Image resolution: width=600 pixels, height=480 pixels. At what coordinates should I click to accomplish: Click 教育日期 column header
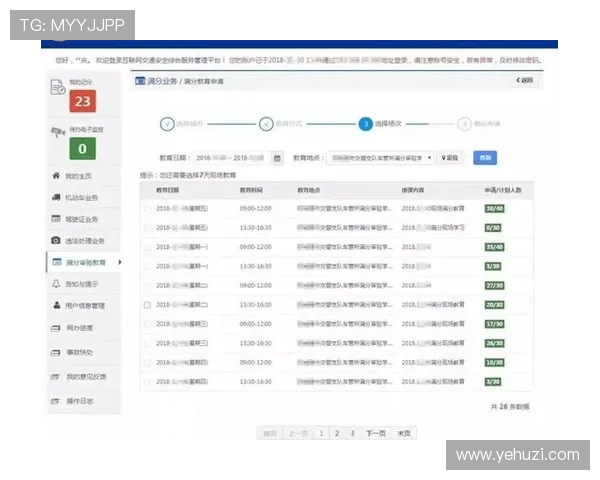pos(168,190)
